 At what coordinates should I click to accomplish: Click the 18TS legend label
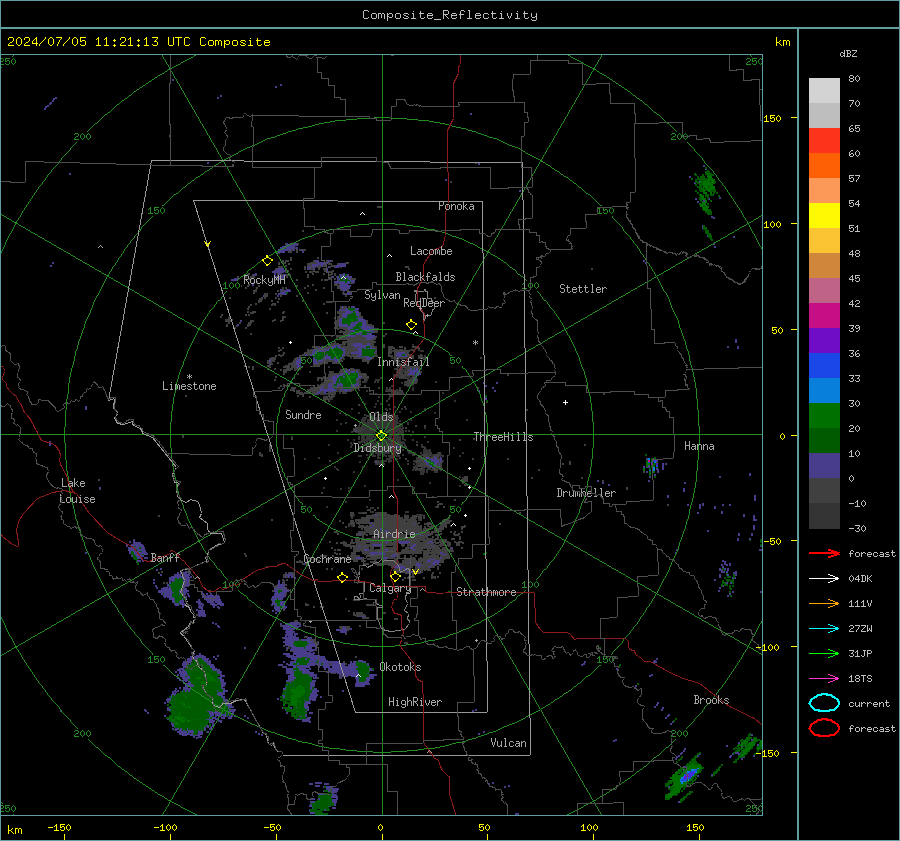860,679
